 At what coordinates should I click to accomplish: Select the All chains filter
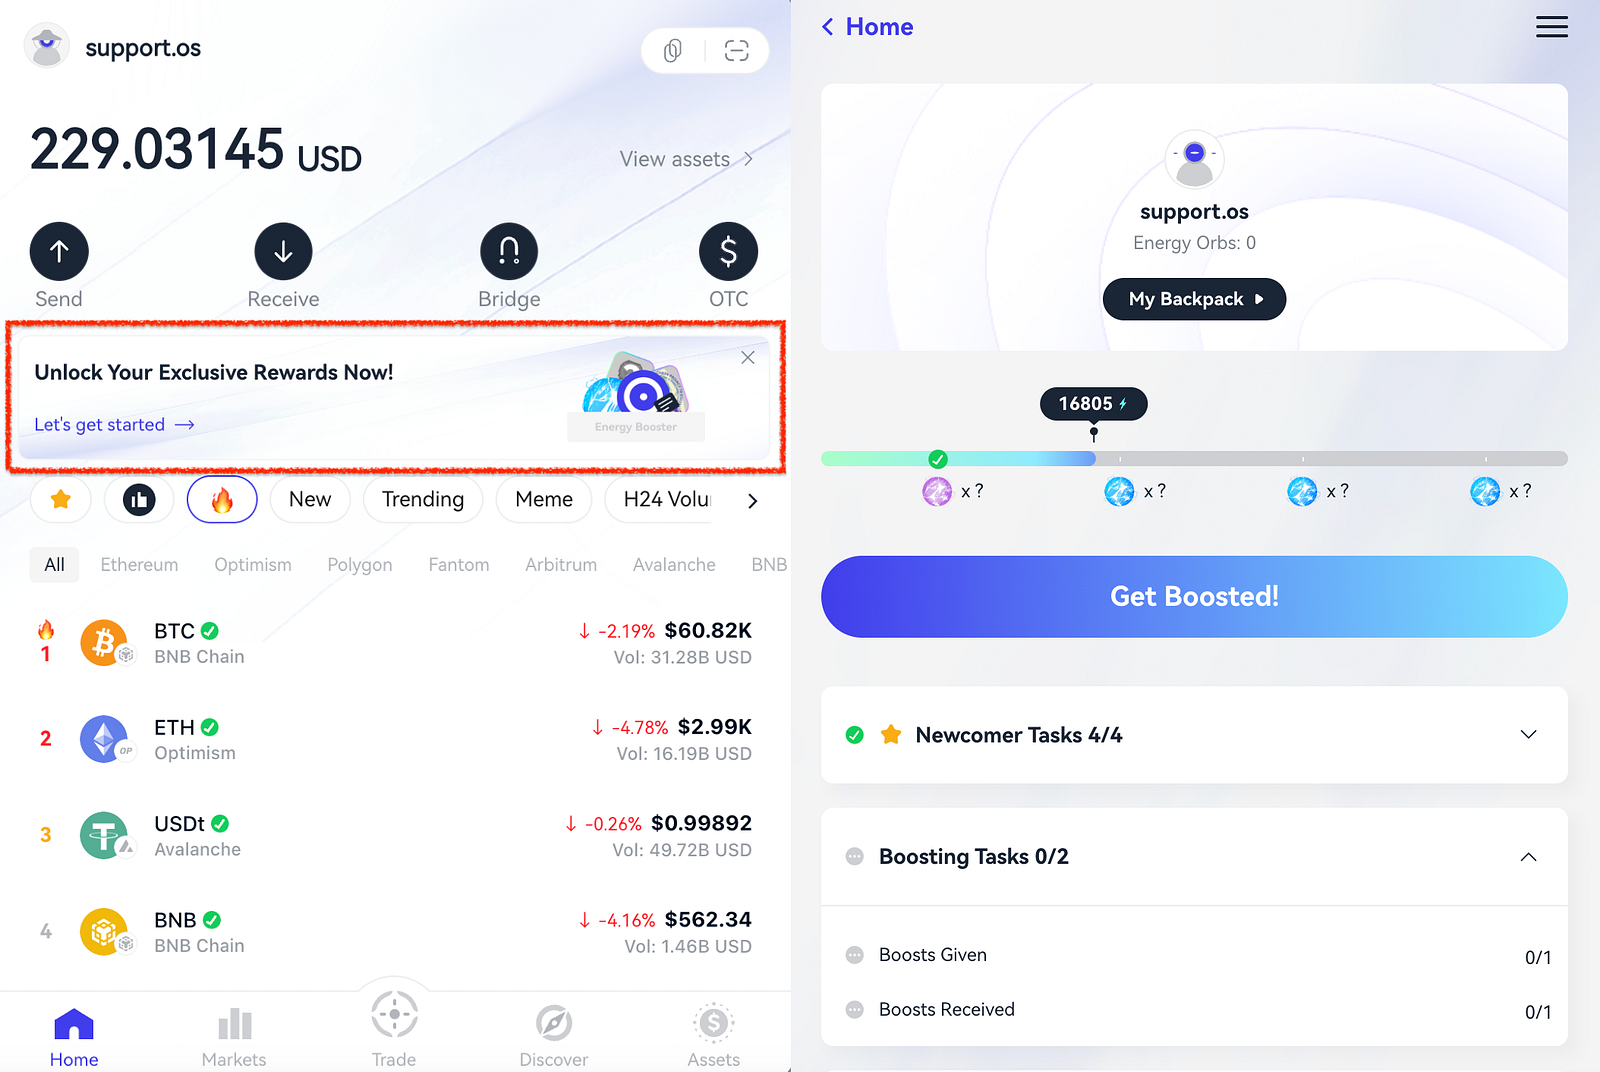click(x=54, y=564)
